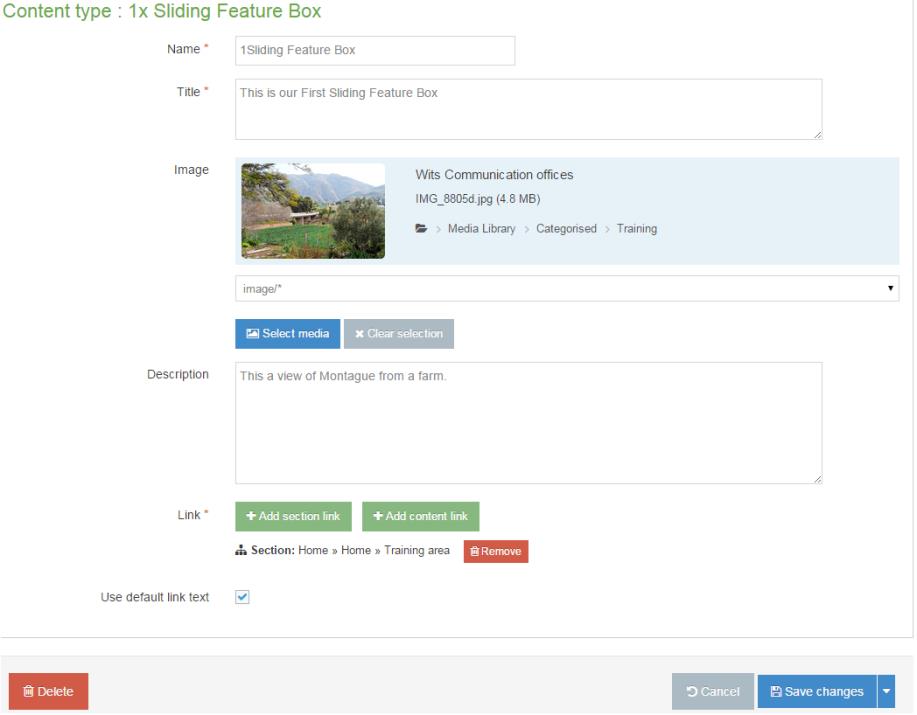
Task: Open the image/* media type dropdown
Action: coord(567,289)
